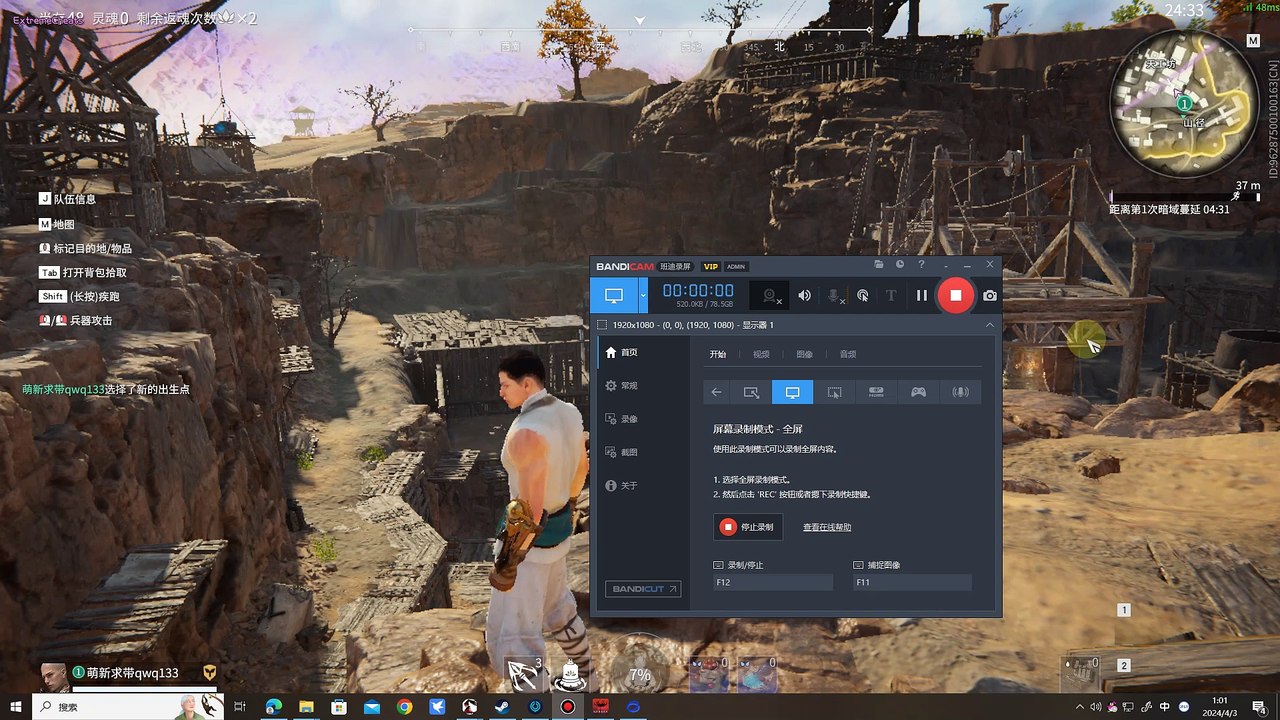This screenshot has width=1280, height=720.
Task: Click the VIP badge in Bandicam title
Action: tap(711, 266)
